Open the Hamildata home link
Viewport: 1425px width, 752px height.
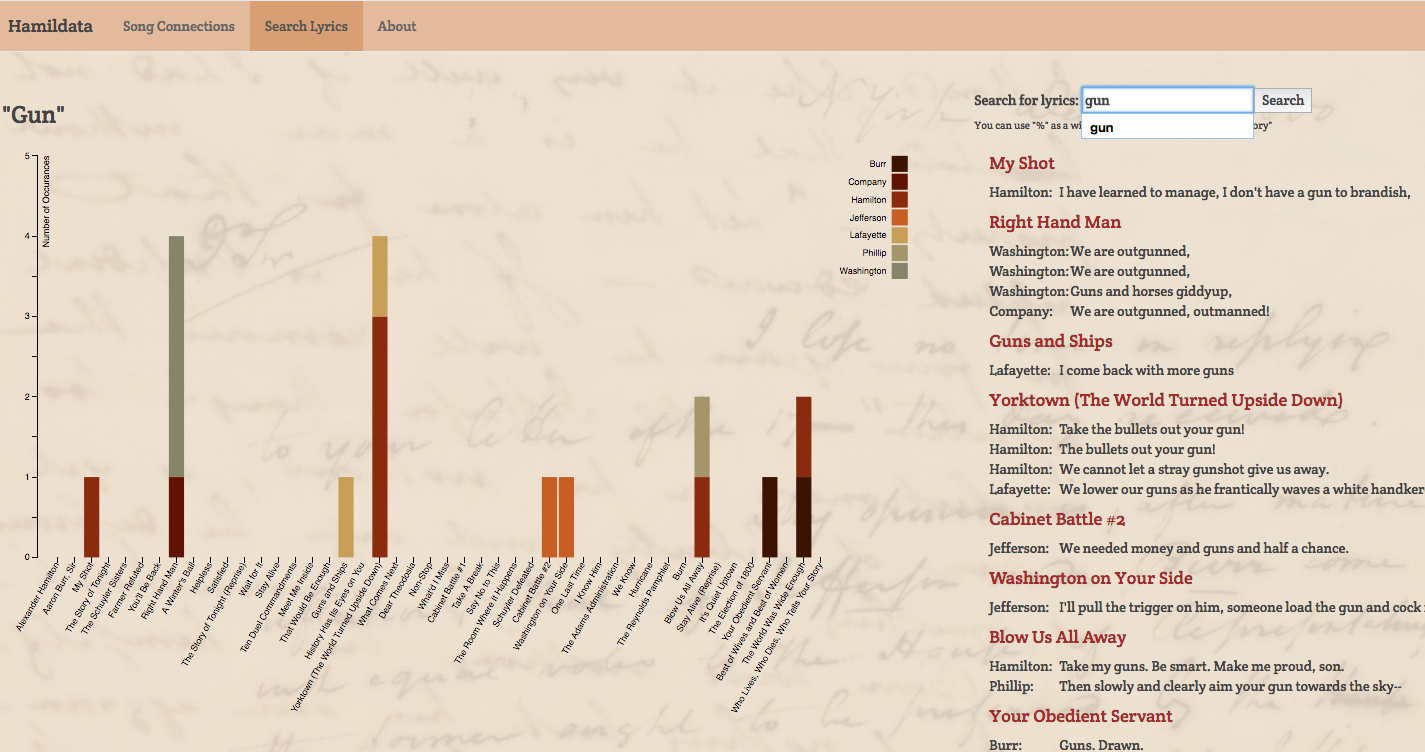click(50, 26)
